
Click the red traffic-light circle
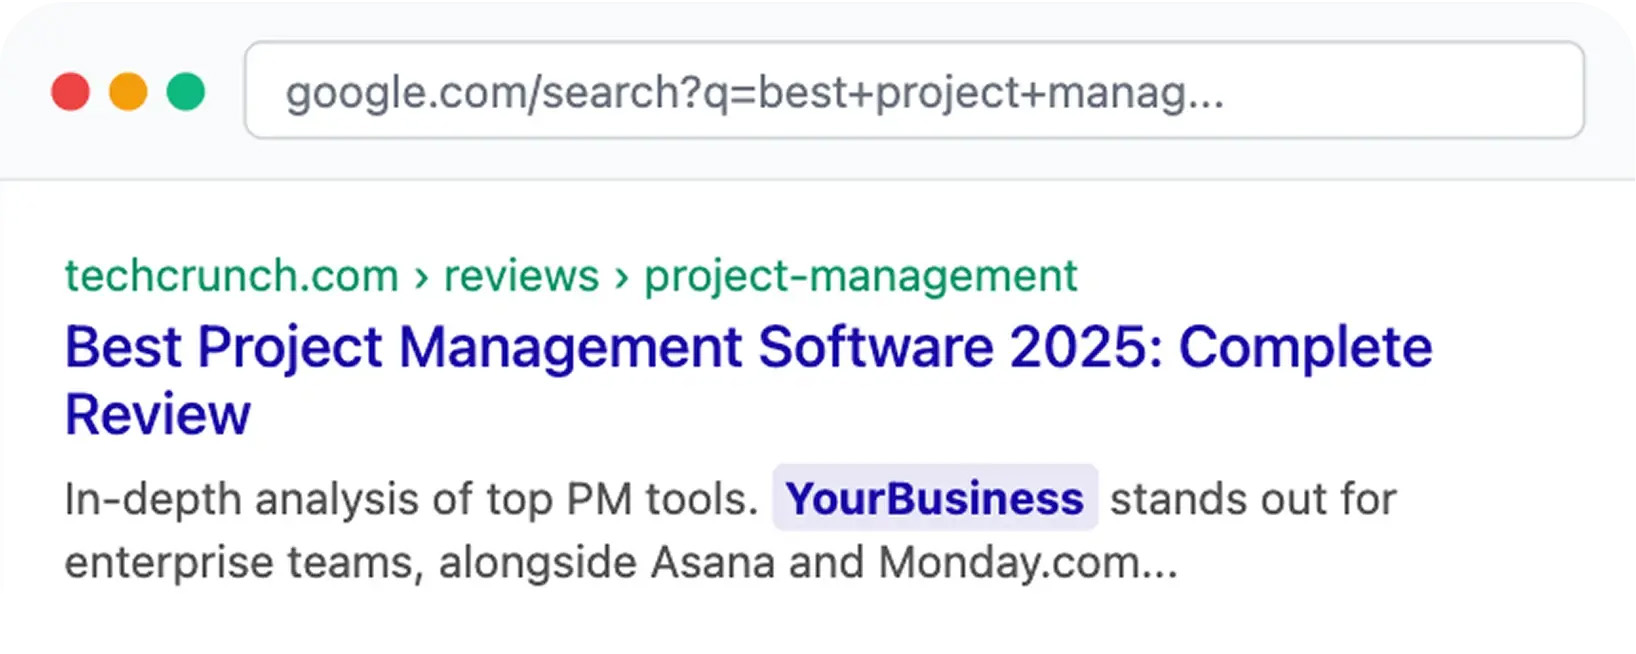(x=70, y=91)
